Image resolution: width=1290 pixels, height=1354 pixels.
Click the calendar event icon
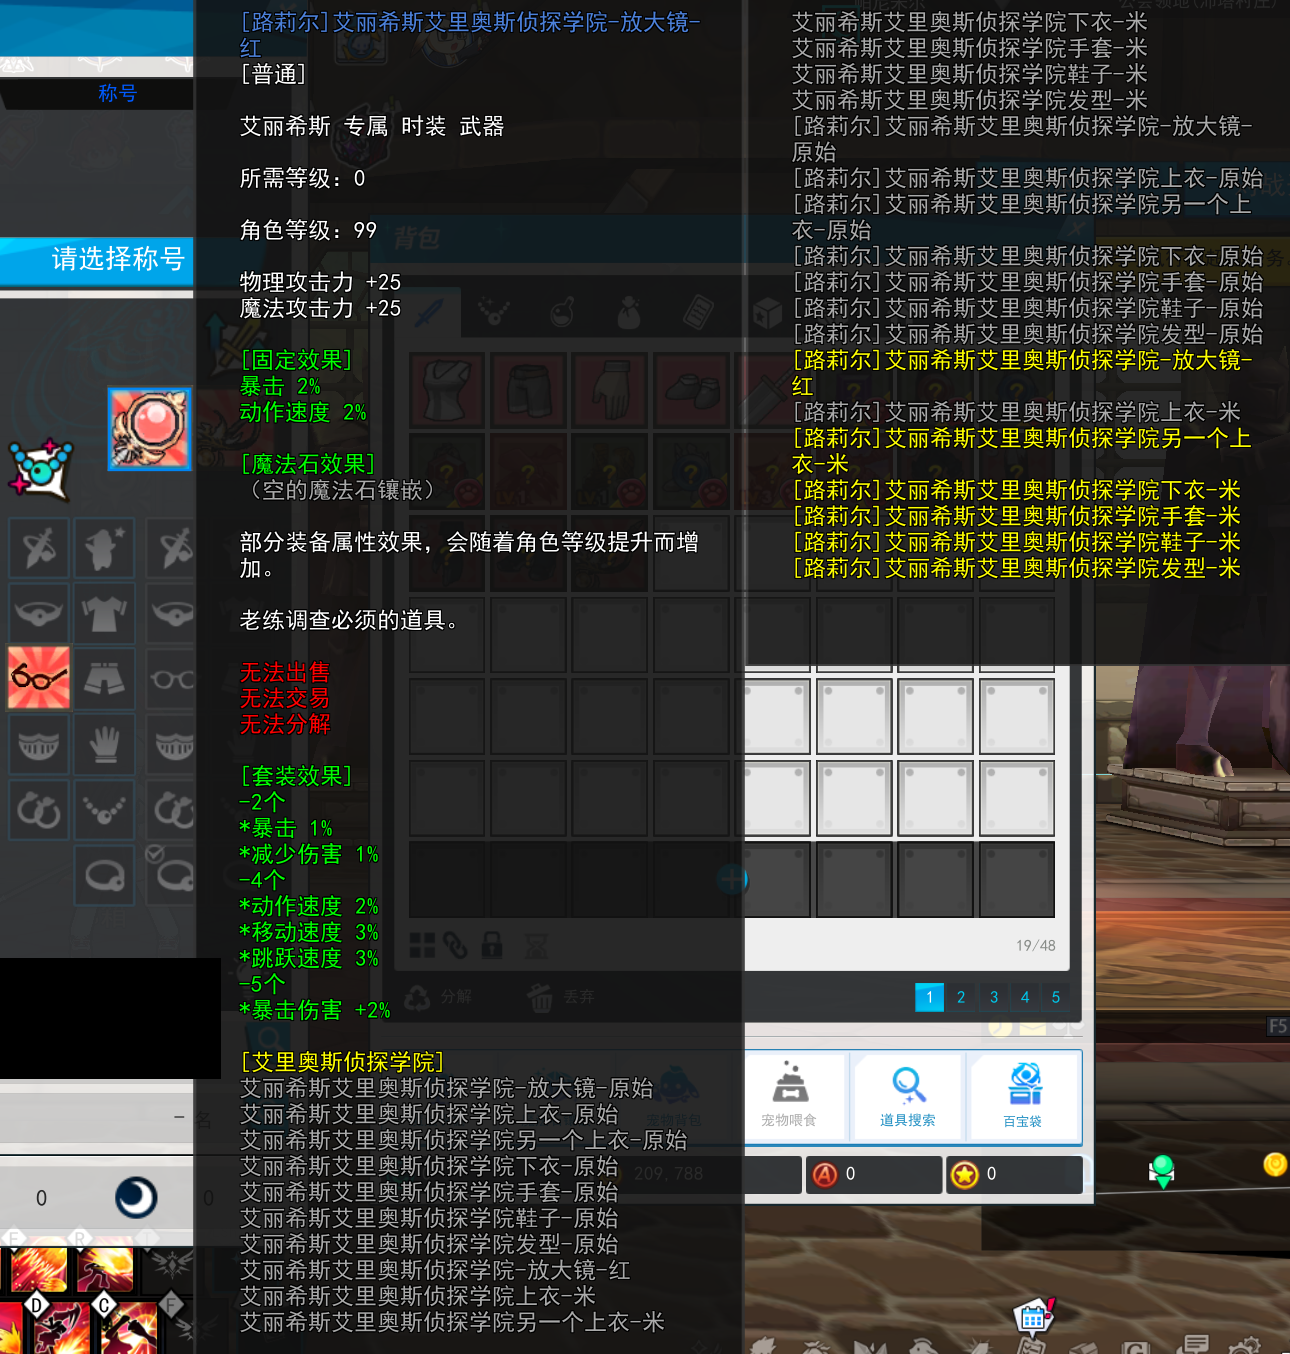[1033, 1317]
